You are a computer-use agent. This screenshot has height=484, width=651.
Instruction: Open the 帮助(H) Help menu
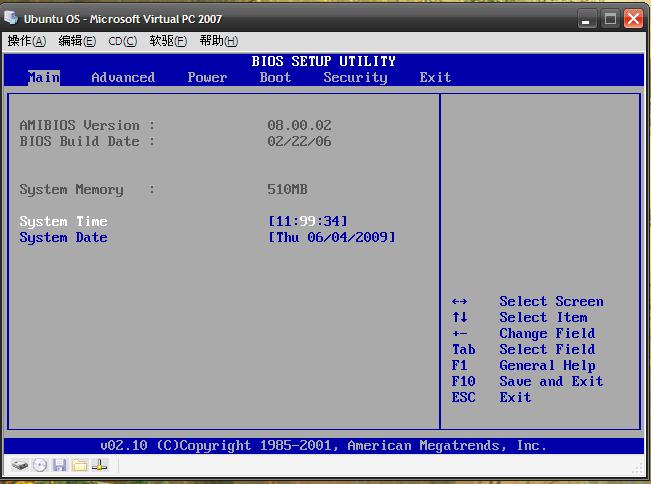click(218, 41)
